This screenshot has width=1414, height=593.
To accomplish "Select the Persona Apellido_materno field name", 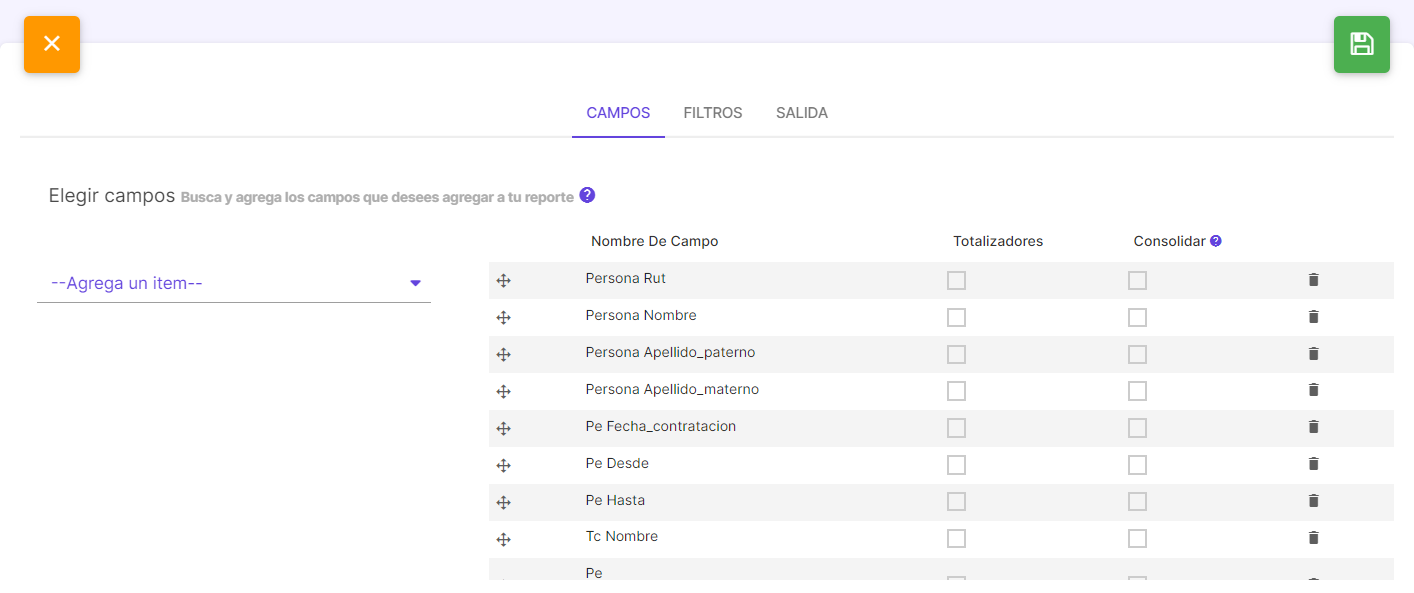I will [x=672, y=389].
